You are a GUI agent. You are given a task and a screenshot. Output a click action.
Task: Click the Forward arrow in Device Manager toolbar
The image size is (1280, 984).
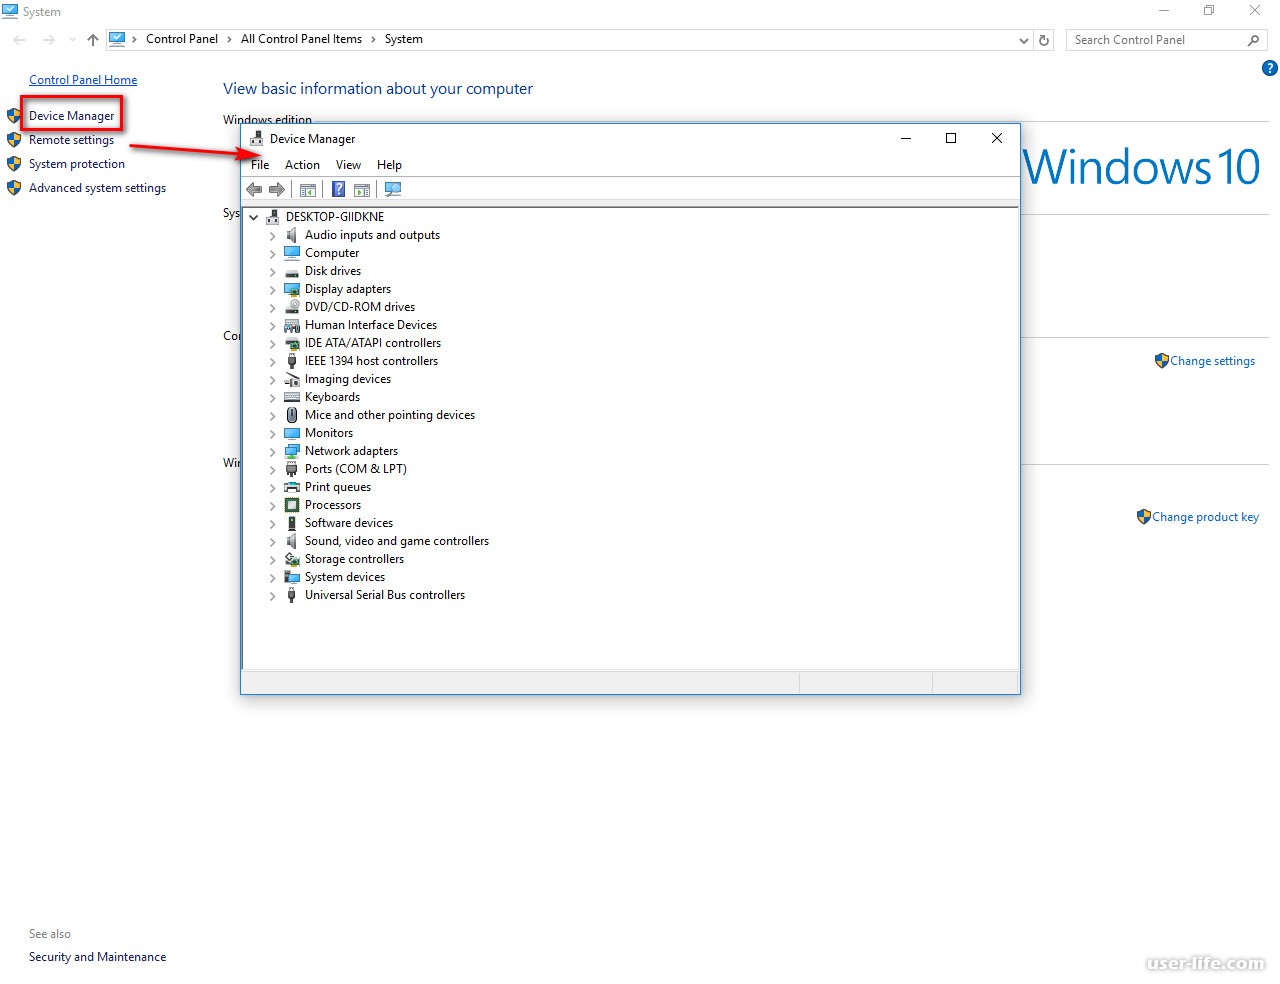(x=277, y=190)
